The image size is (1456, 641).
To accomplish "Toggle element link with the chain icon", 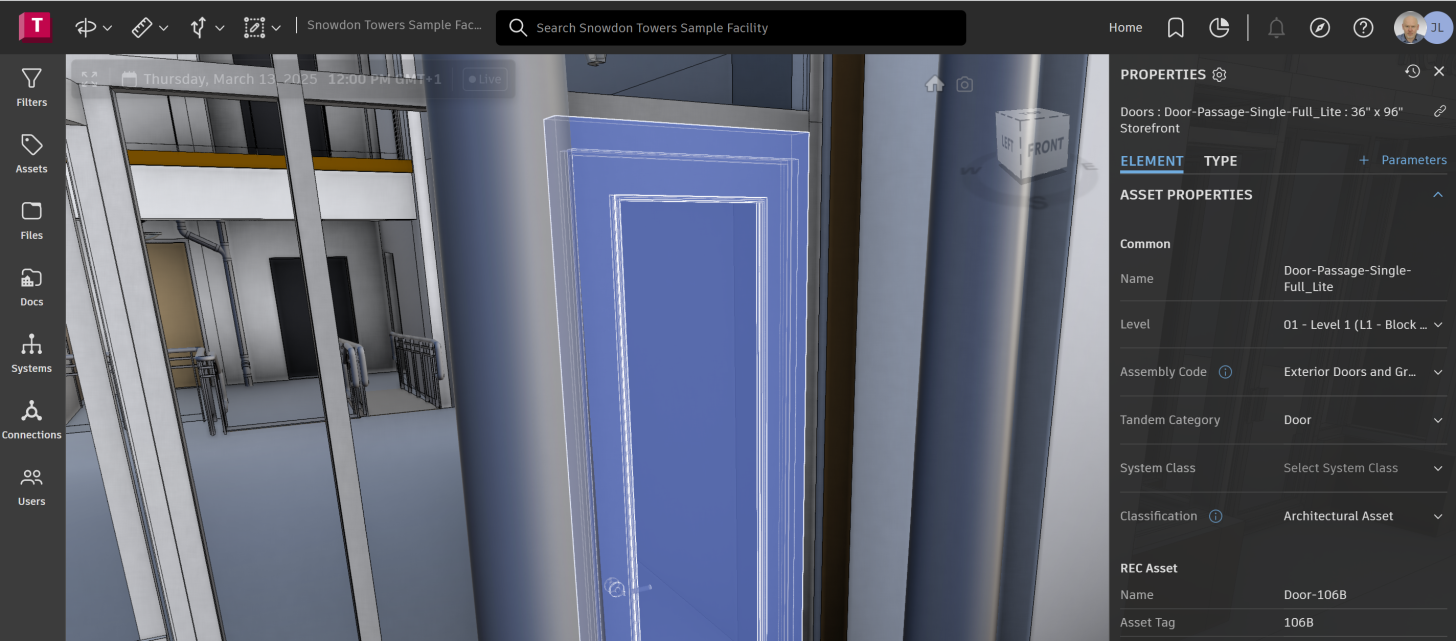I will 1440,111.
